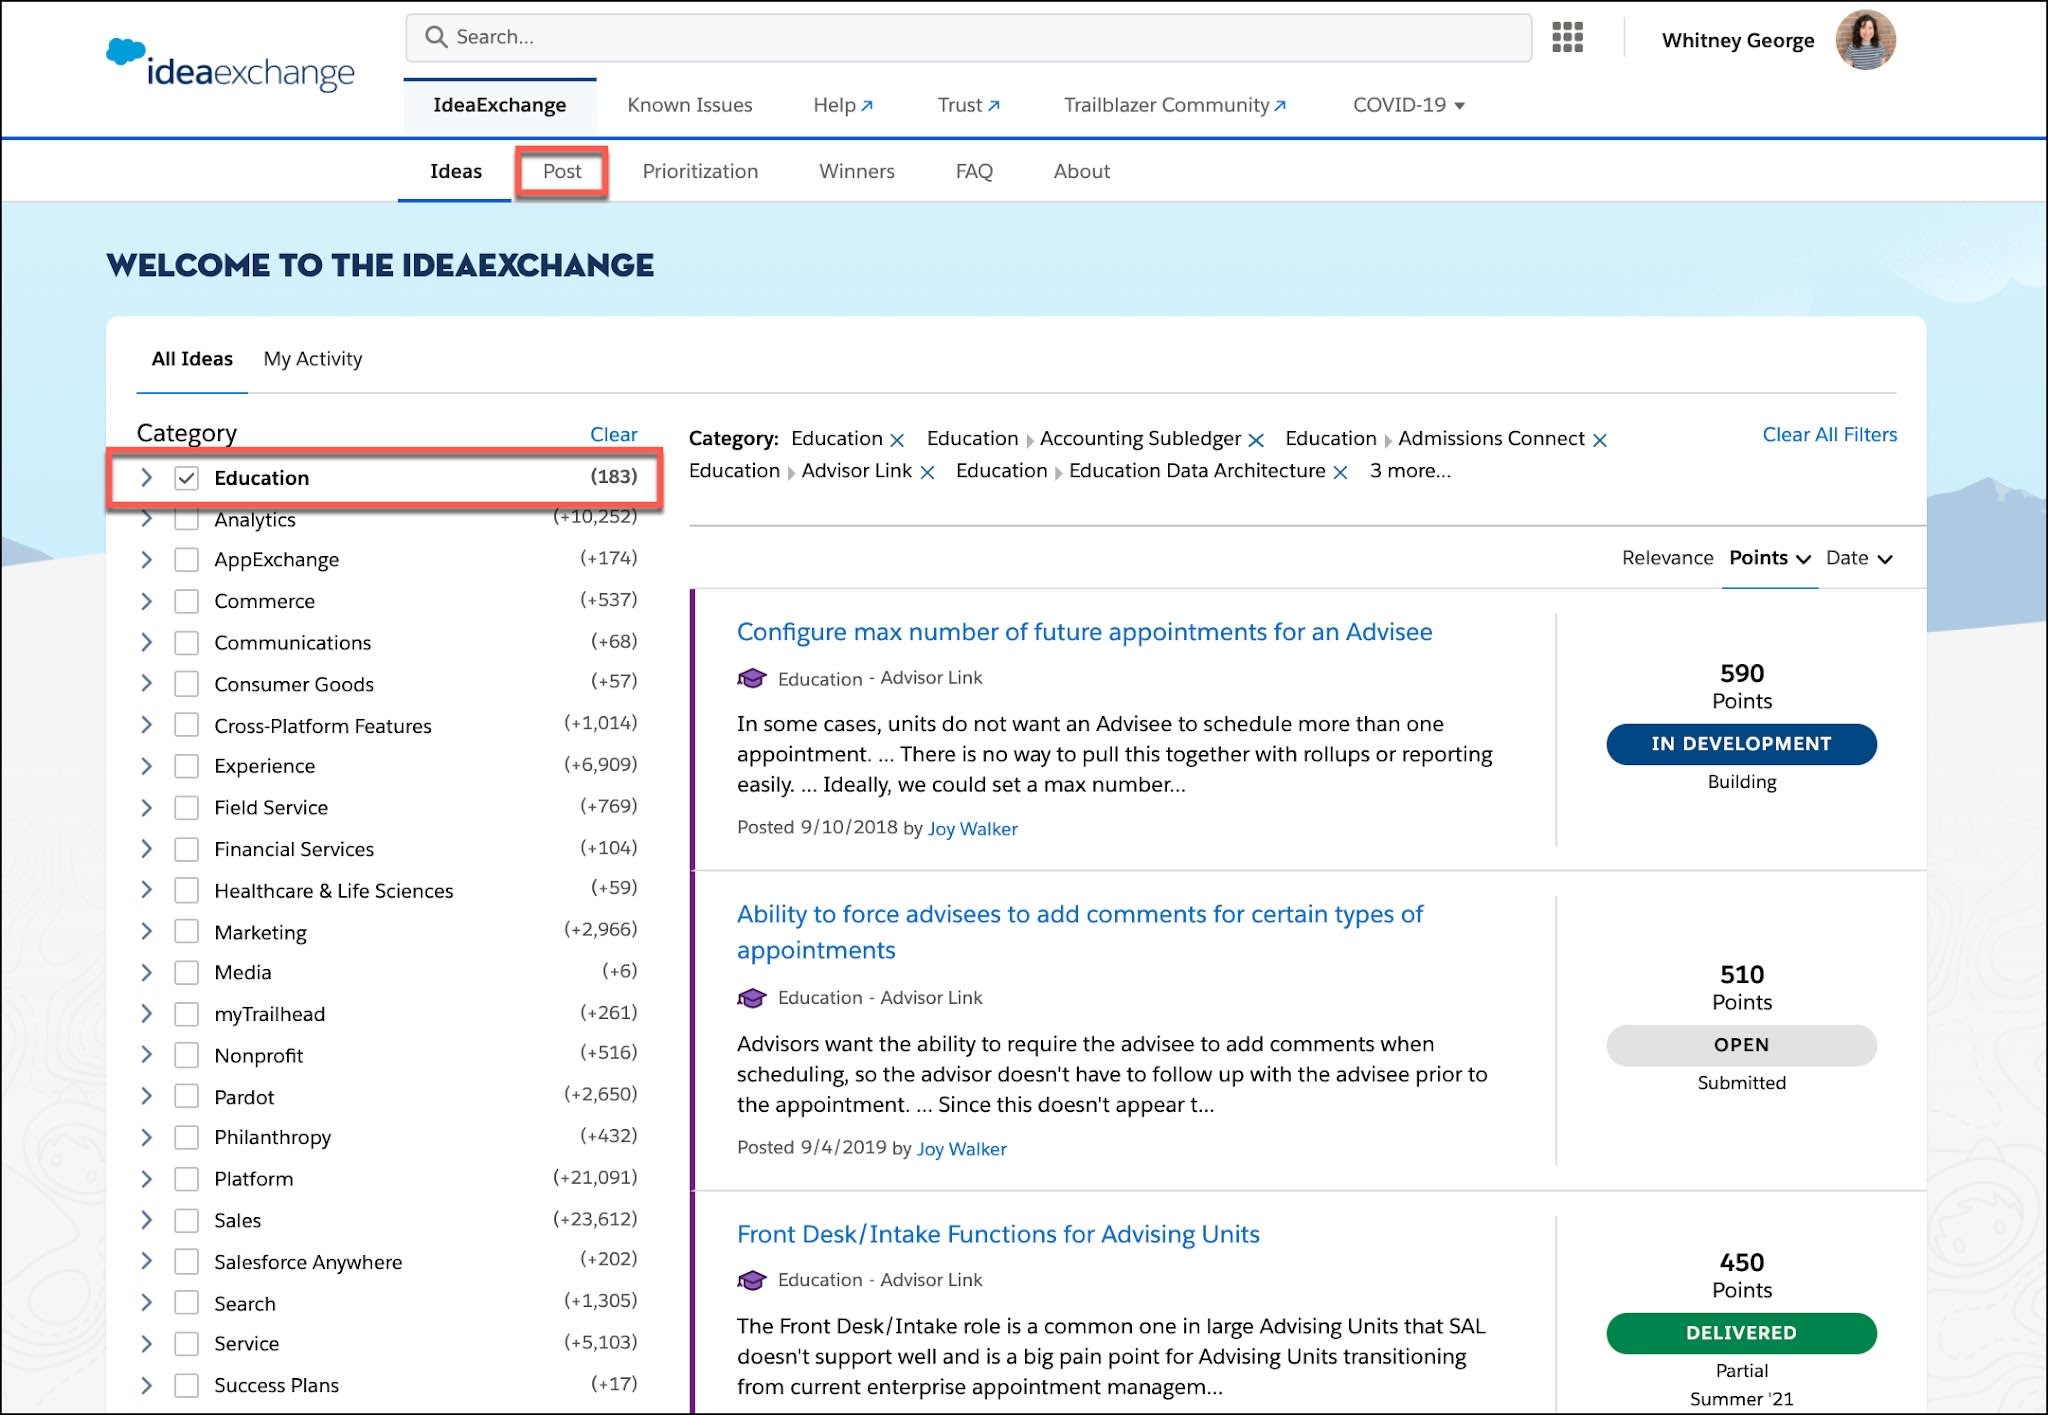Check the Experience category checkbox

186,766
